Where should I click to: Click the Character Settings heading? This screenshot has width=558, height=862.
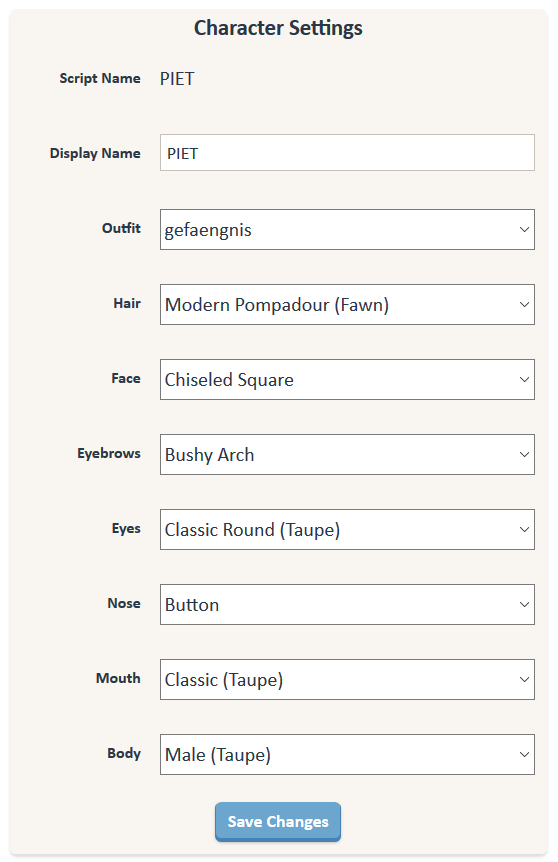pos(278,28)
